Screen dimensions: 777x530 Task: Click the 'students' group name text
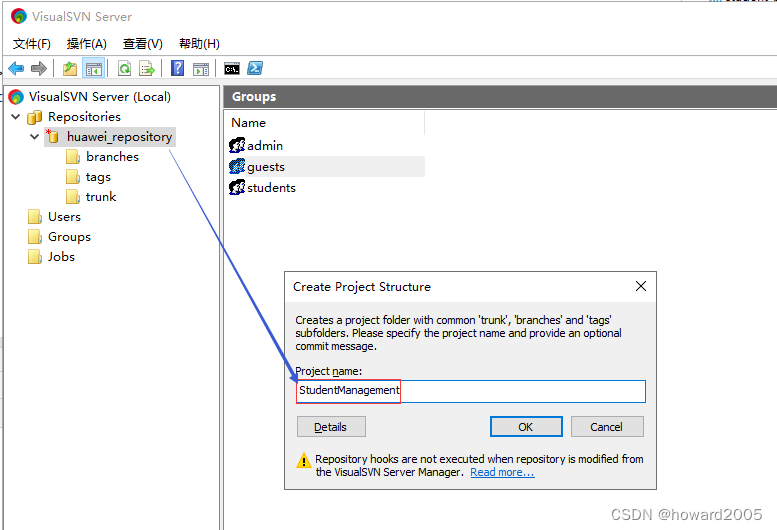272,188
